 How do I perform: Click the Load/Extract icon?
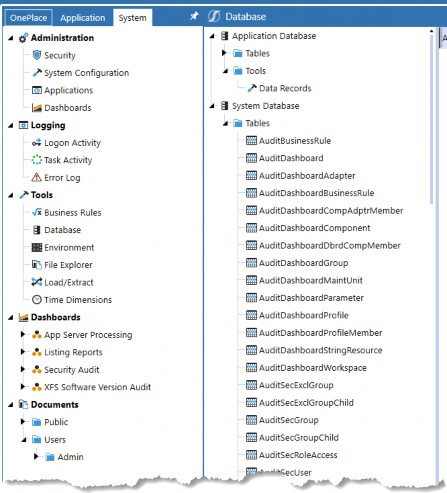coord(37,282)
